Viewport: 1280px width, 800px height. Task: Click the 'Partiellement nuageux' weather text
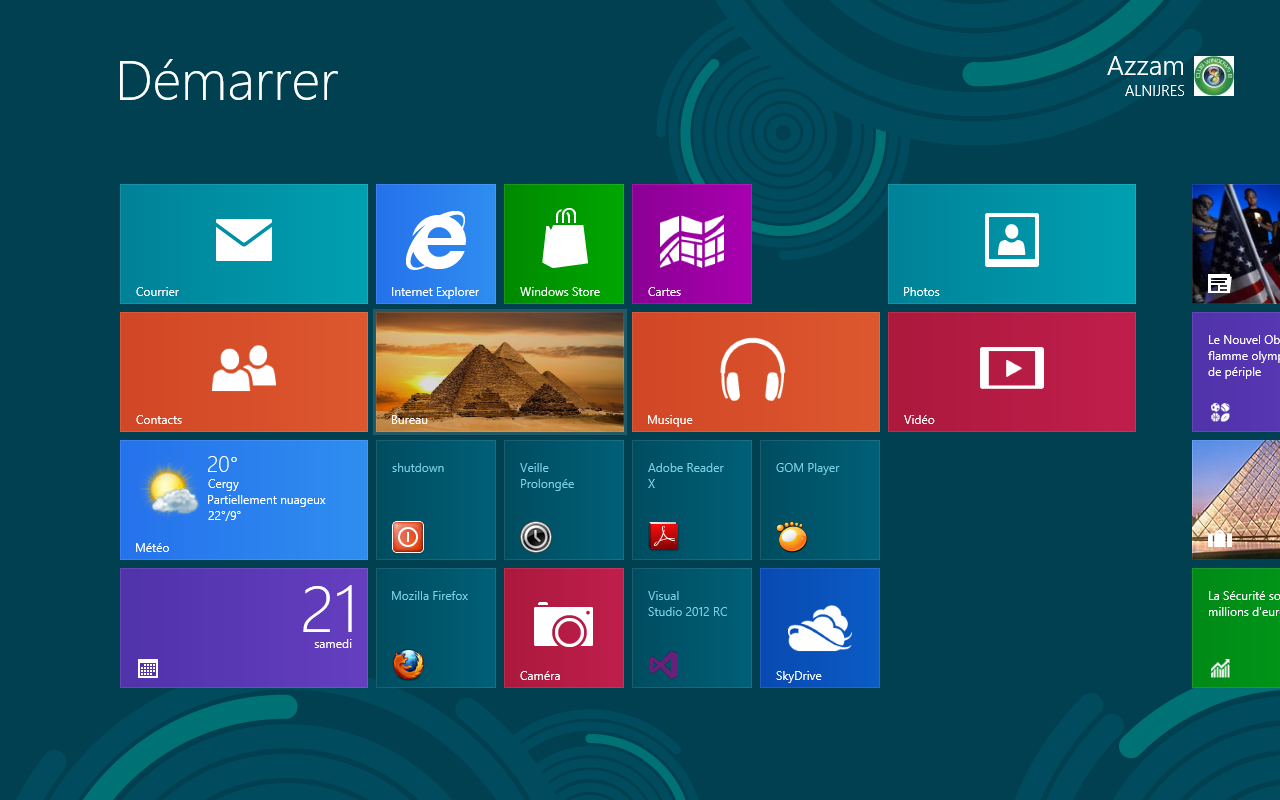[x=267, y=500]
